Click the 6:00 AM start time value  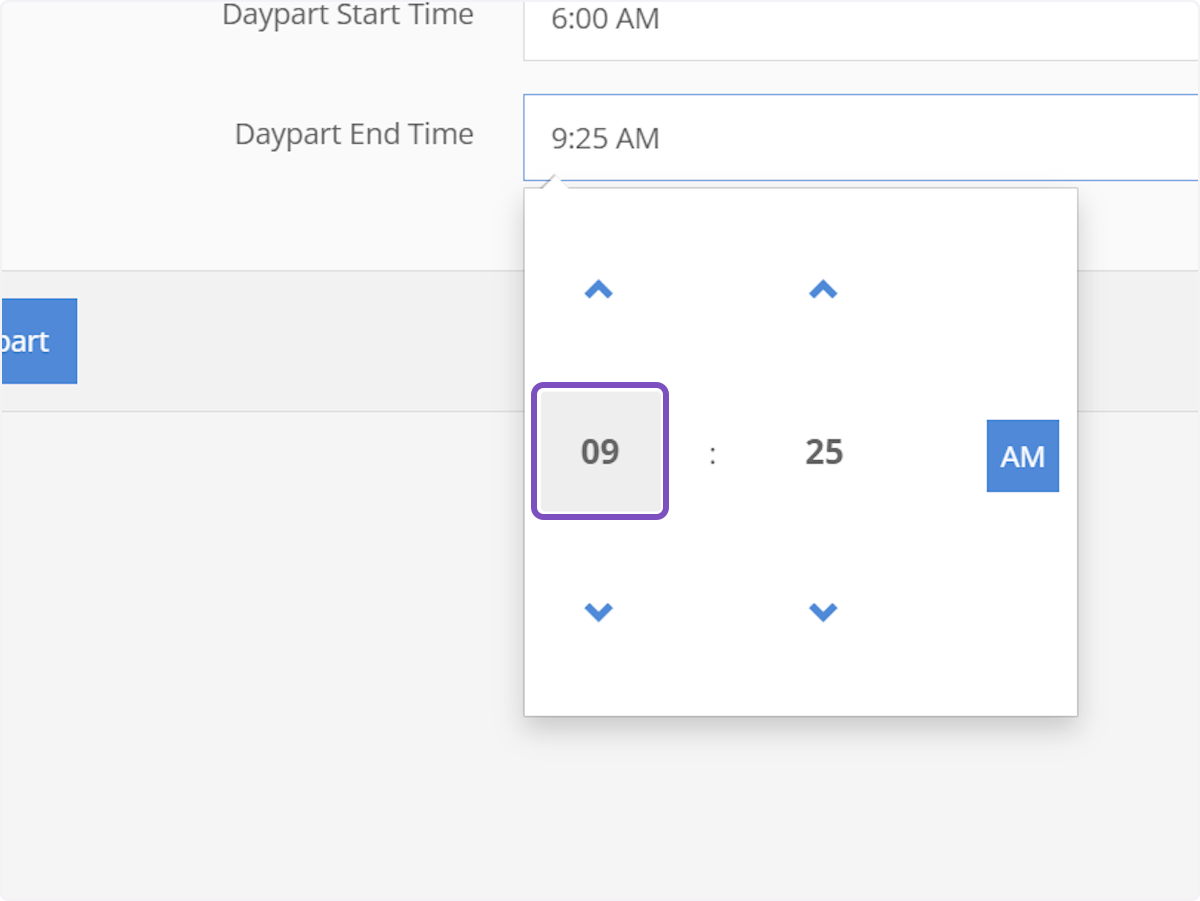604,18
